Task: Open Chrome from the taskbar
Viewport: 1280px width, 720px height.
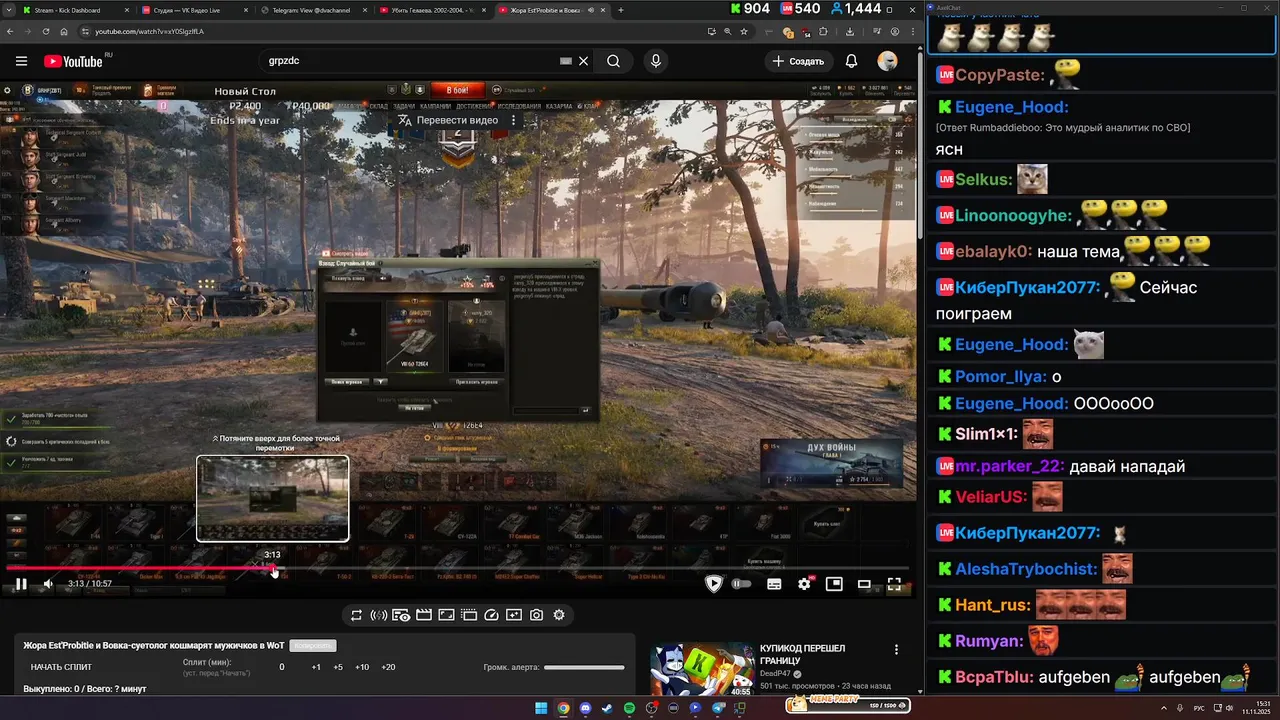Action: coord(563,708)
